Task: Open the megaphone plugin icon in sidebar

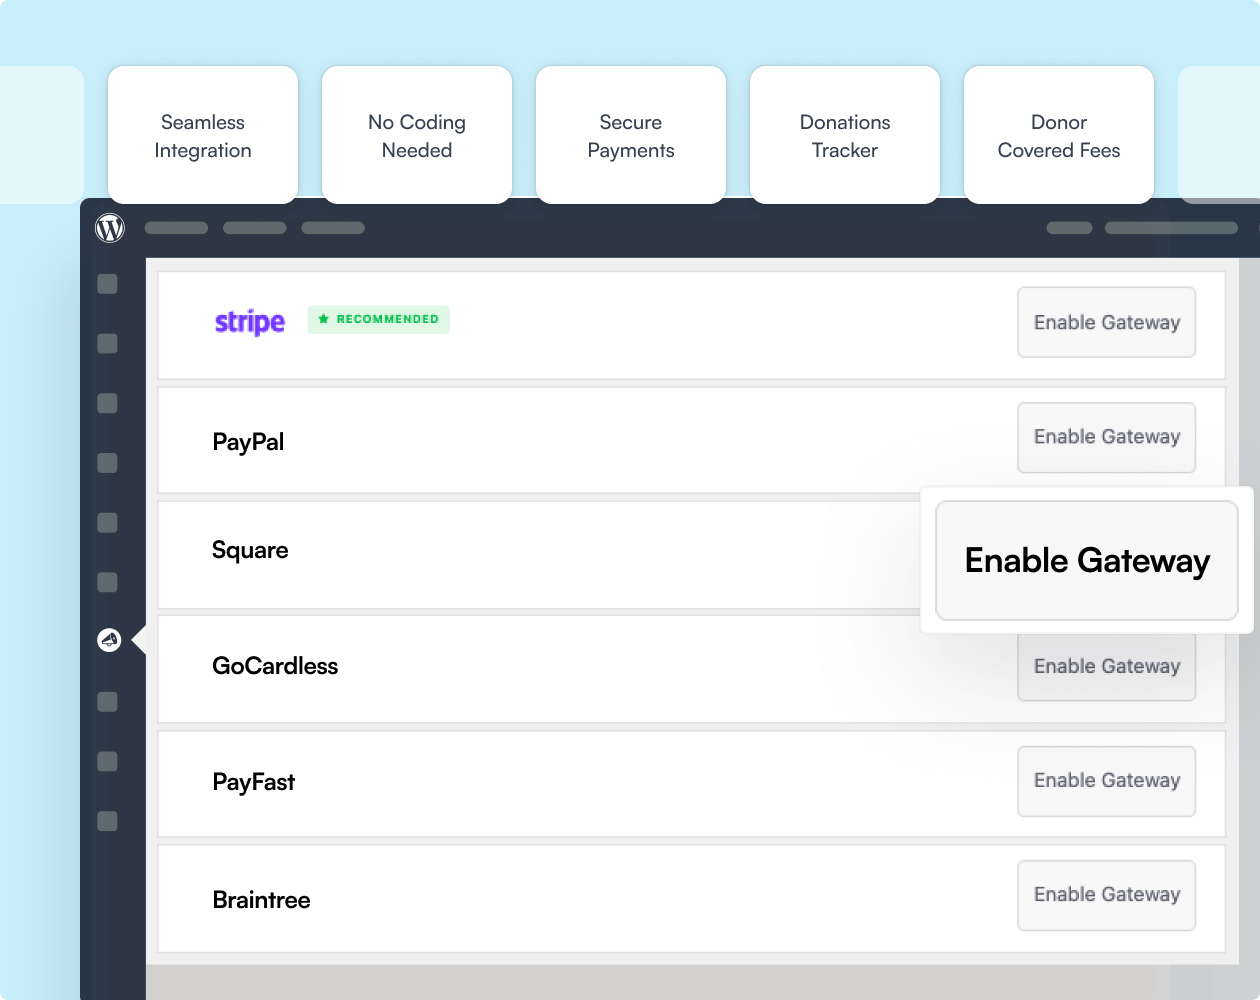Action: pos(109,640)
